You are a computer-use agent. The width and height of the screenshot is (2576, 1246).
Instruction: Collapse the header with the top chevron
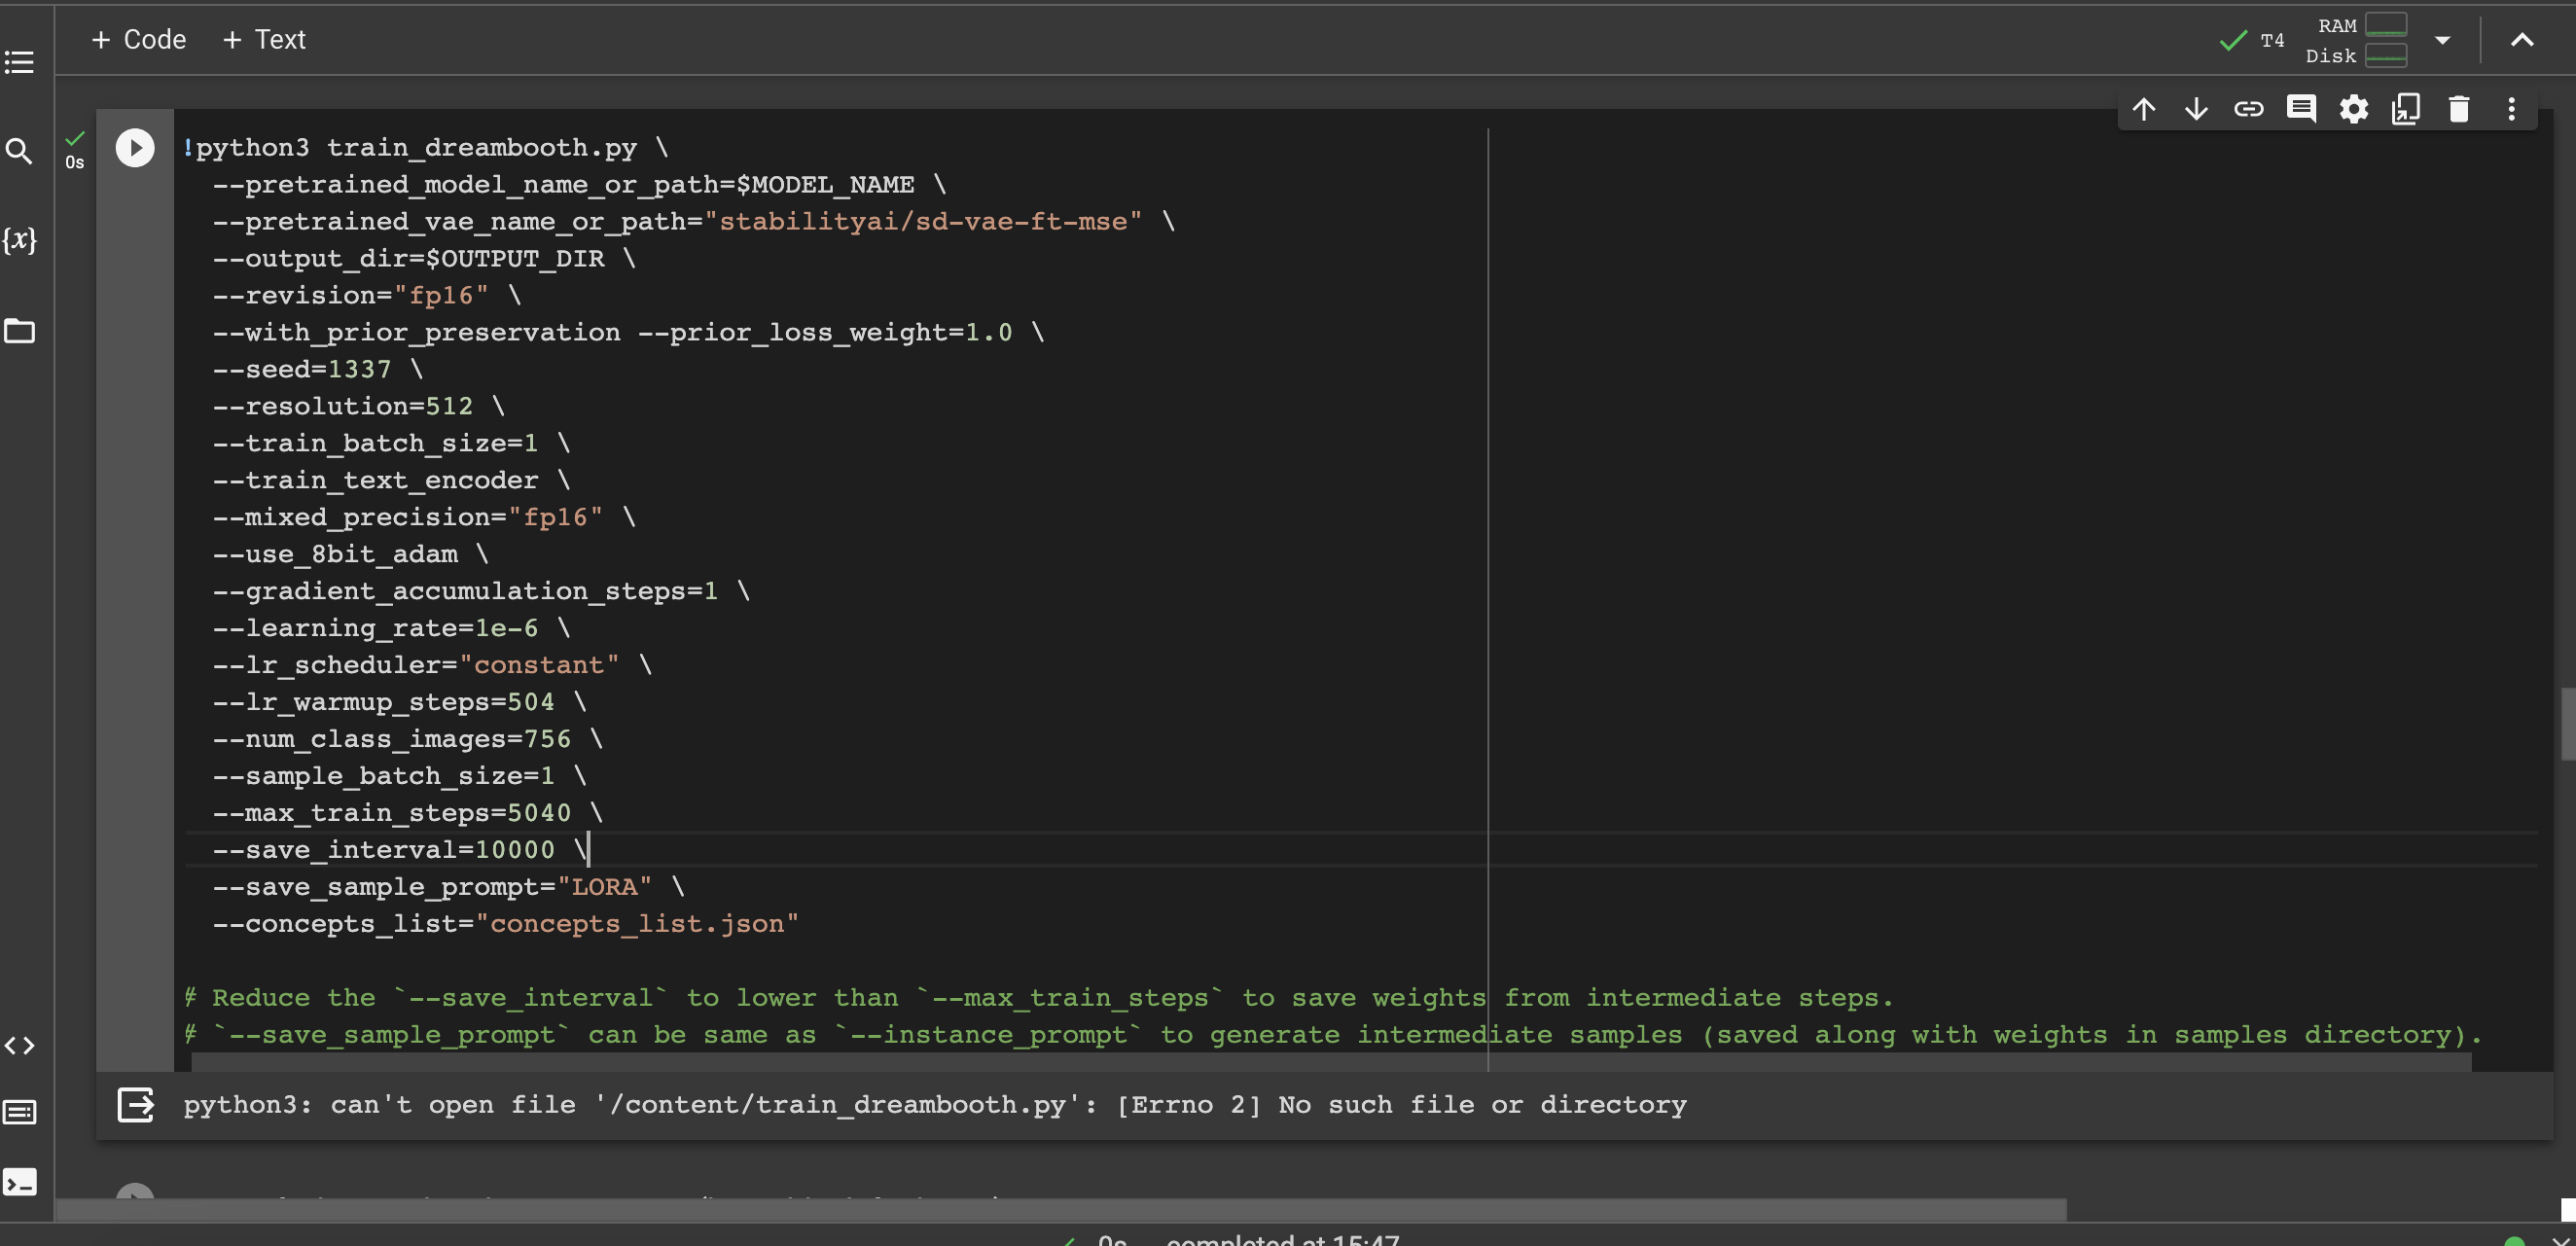[x=2522, y=40]
